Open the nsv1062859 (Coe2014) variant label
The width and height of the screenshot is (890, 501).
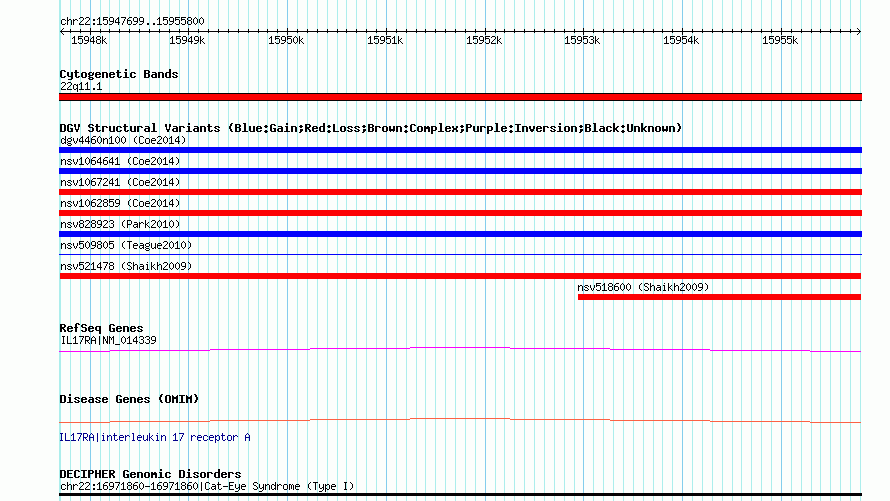click(x=120, y=203)
